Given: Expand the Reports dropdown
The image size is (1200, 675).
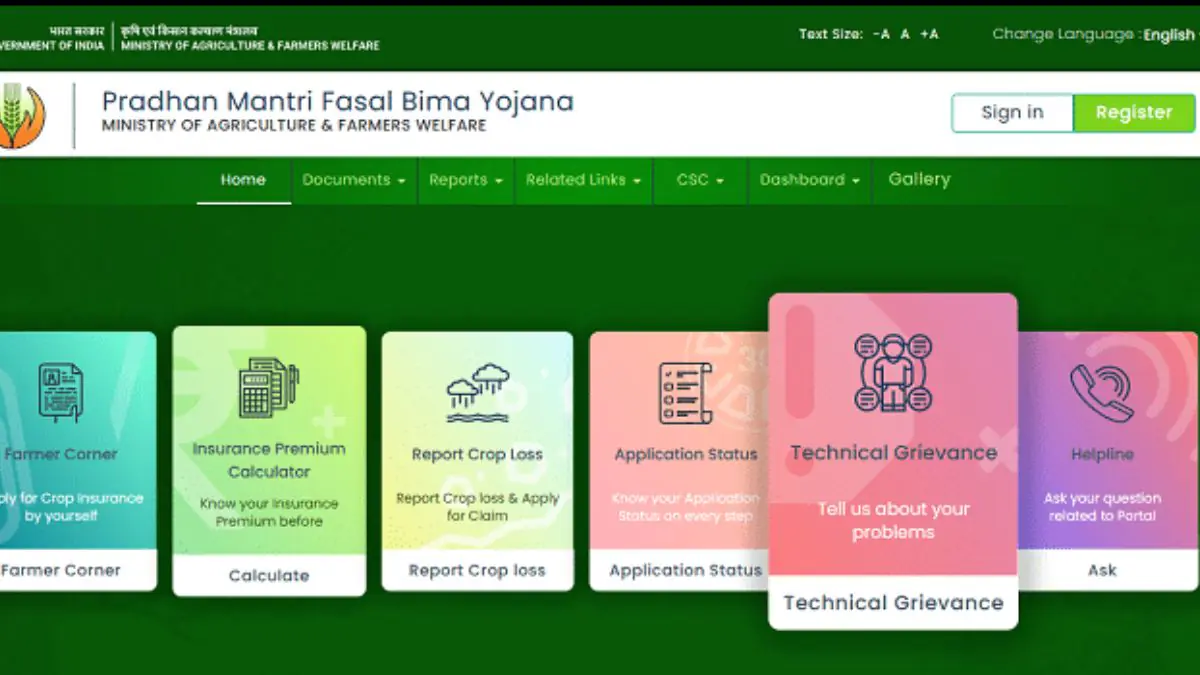Looking at the screenshot, I should [463, 180].
